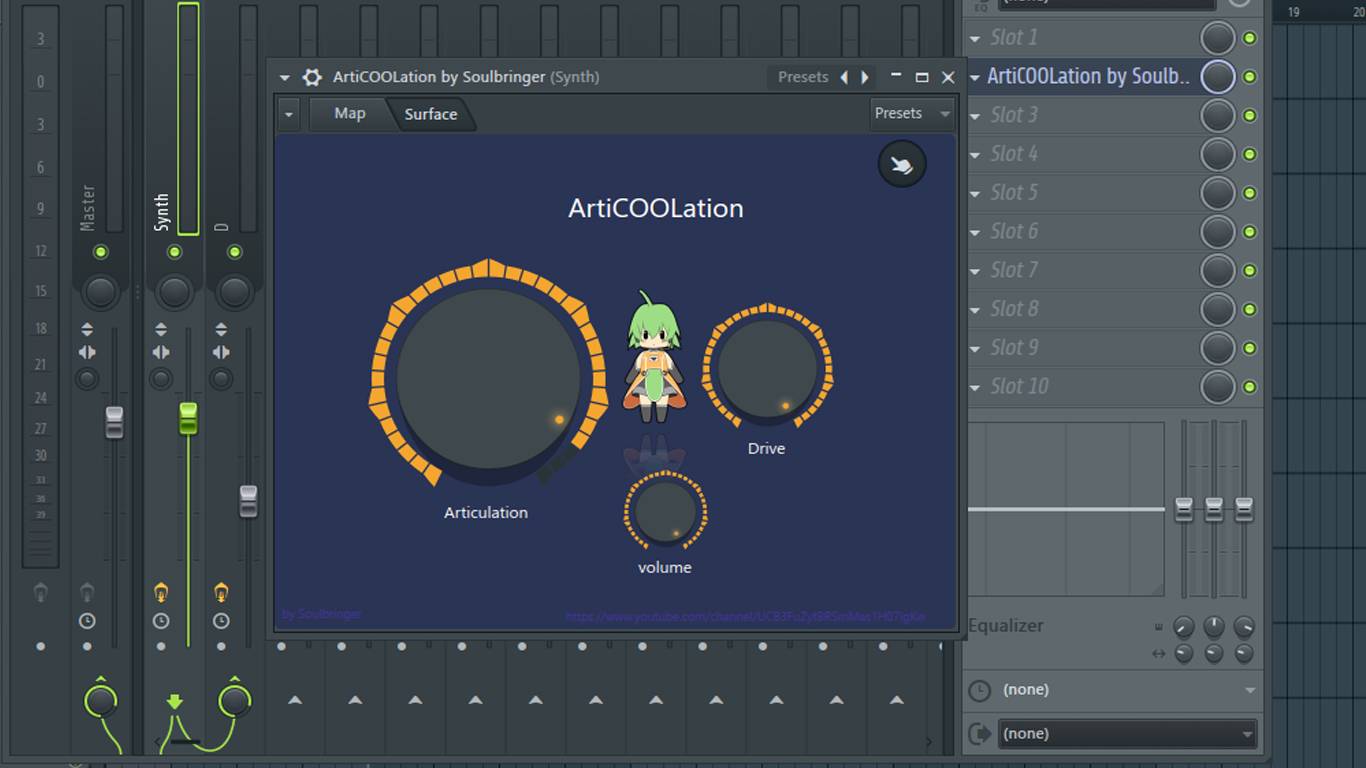Open the Slot 1 menu arrow
1366x768 pixels.
click(975, 38)
